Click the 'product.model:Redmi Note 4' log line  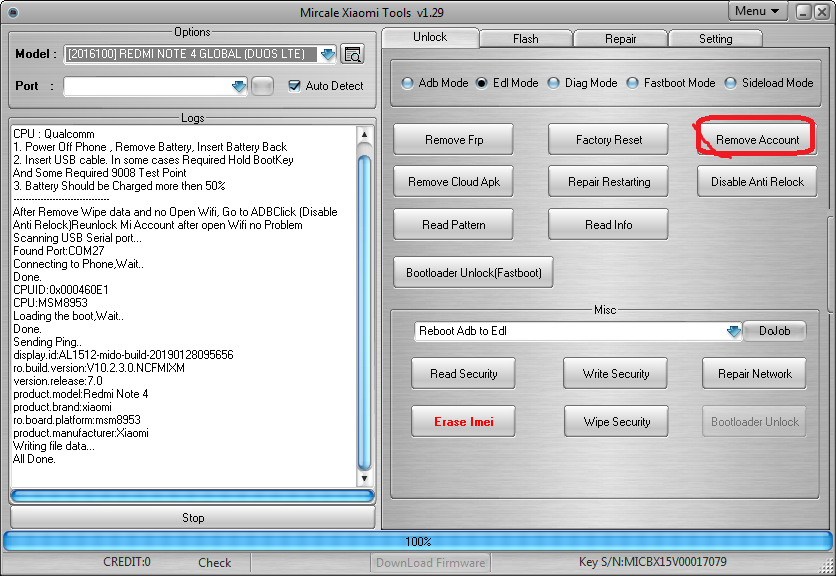(x=81, y=394)
